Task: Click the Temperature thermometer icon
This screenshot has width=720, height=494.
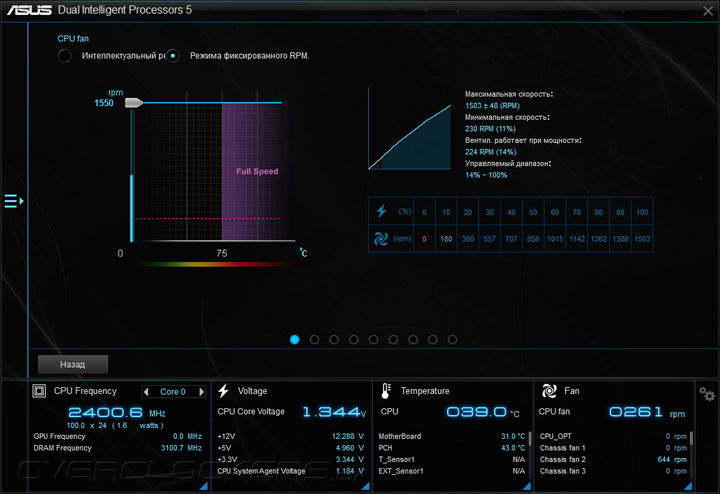Action: click(386, 391)
